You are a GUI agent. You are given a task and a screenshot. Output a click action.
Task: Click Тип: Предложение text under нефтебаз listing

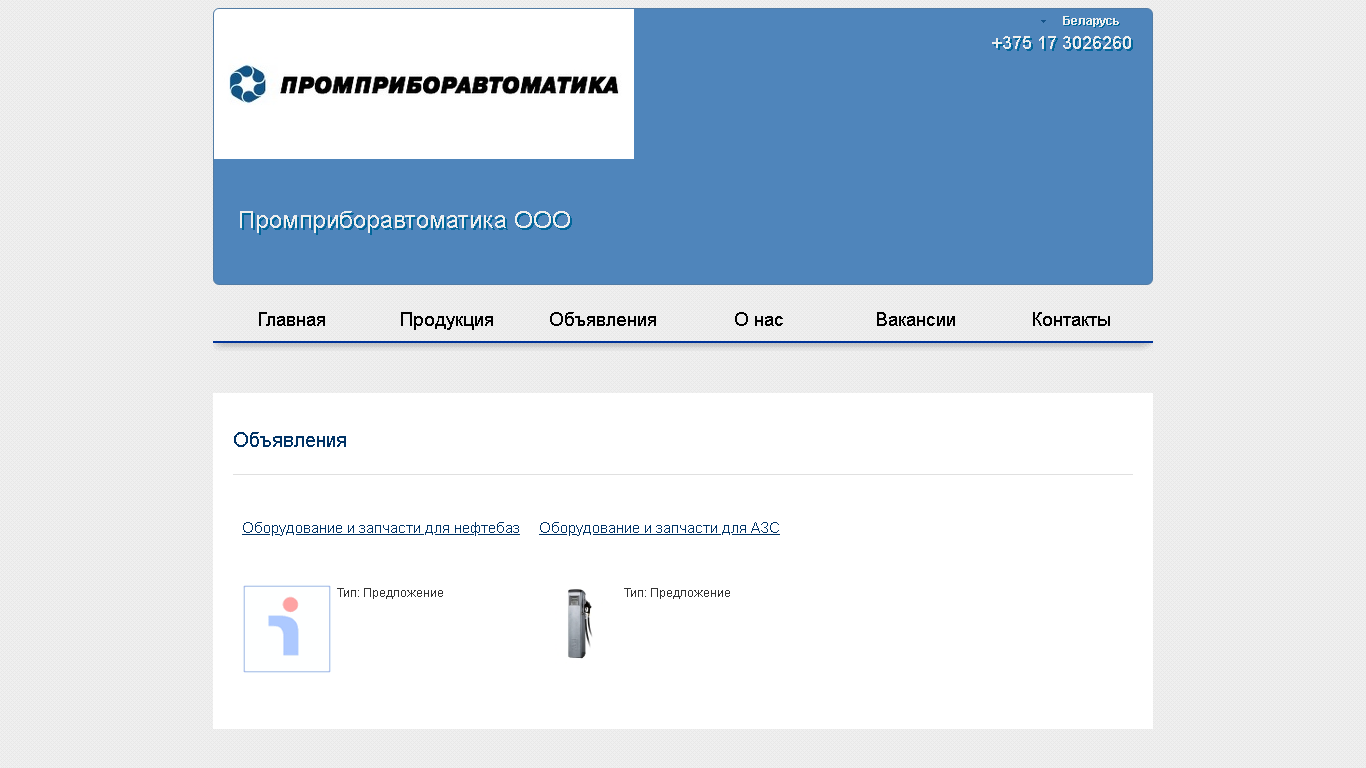pyautogui.click(x=390, y=593)
